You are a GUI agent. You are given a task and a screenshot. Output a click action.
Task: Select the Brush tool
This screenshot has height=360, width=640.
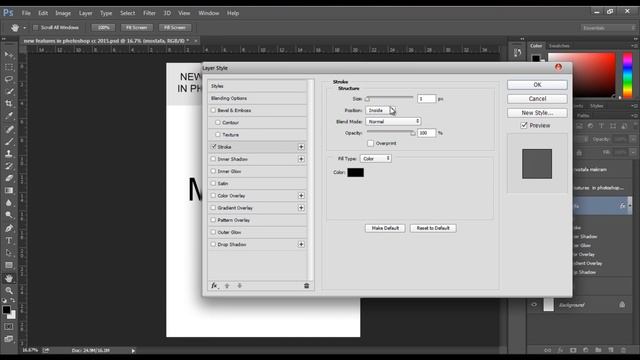[9, 142]
